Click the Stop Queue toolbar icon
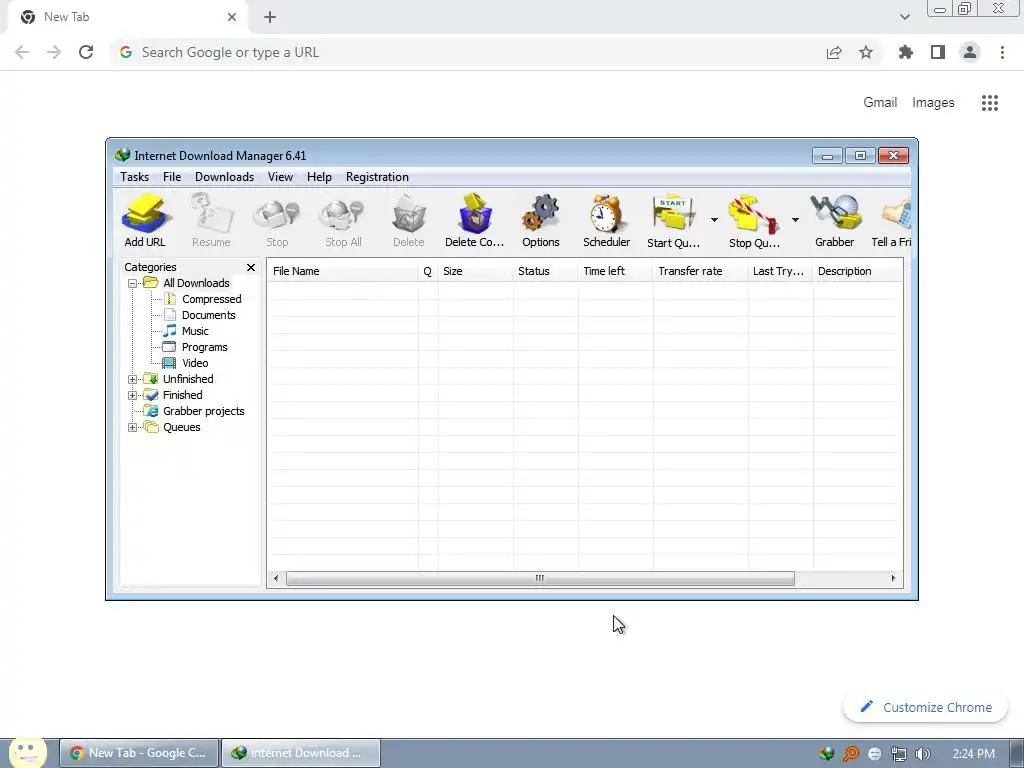Image resolution: width=1024 pixels, height=768 pixels. pos(754,220)
